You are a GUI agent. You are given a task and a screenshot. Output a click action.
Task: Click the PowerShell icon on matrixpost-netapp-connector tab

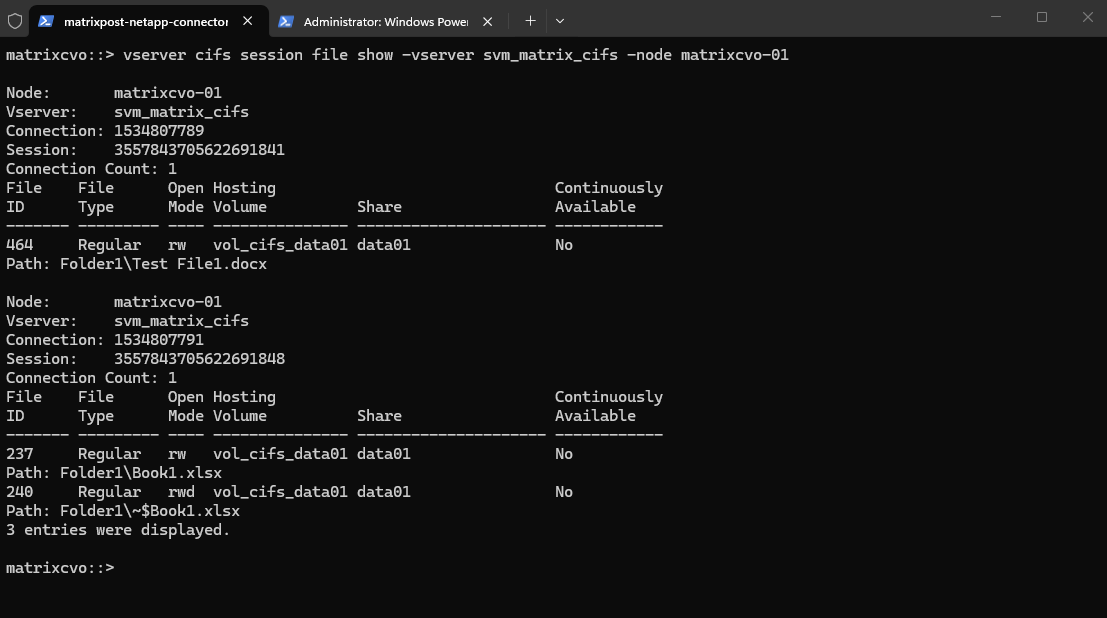[46, 21]
